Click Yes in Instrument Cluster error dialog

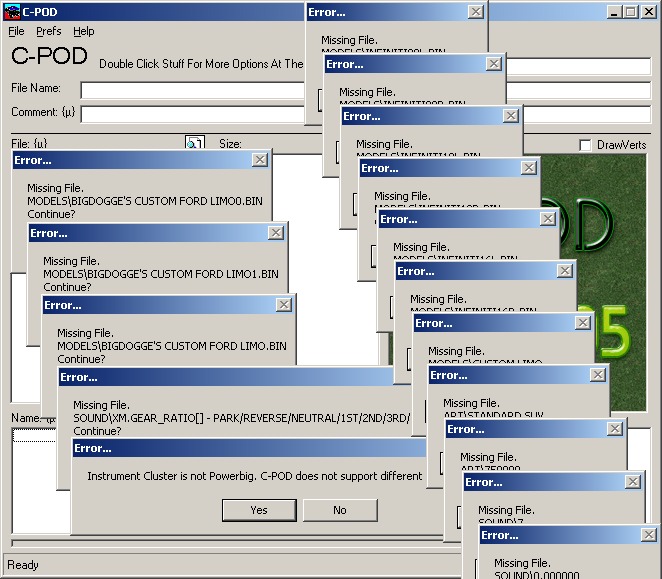259,510
